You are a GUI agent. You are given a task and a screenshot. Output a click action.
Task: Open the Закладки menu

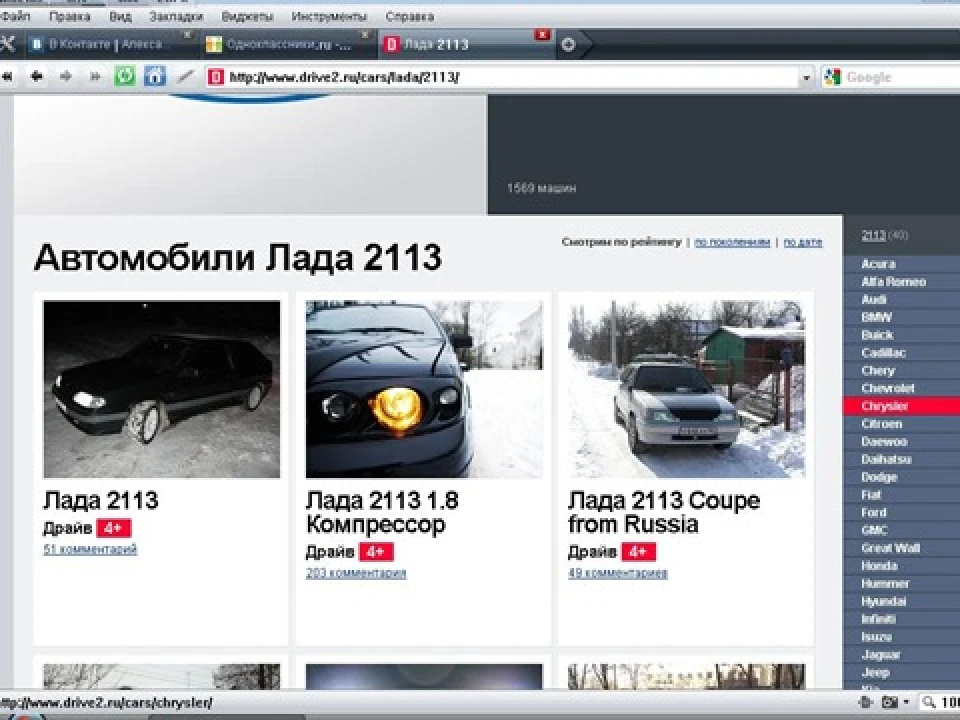click(176, 17)
